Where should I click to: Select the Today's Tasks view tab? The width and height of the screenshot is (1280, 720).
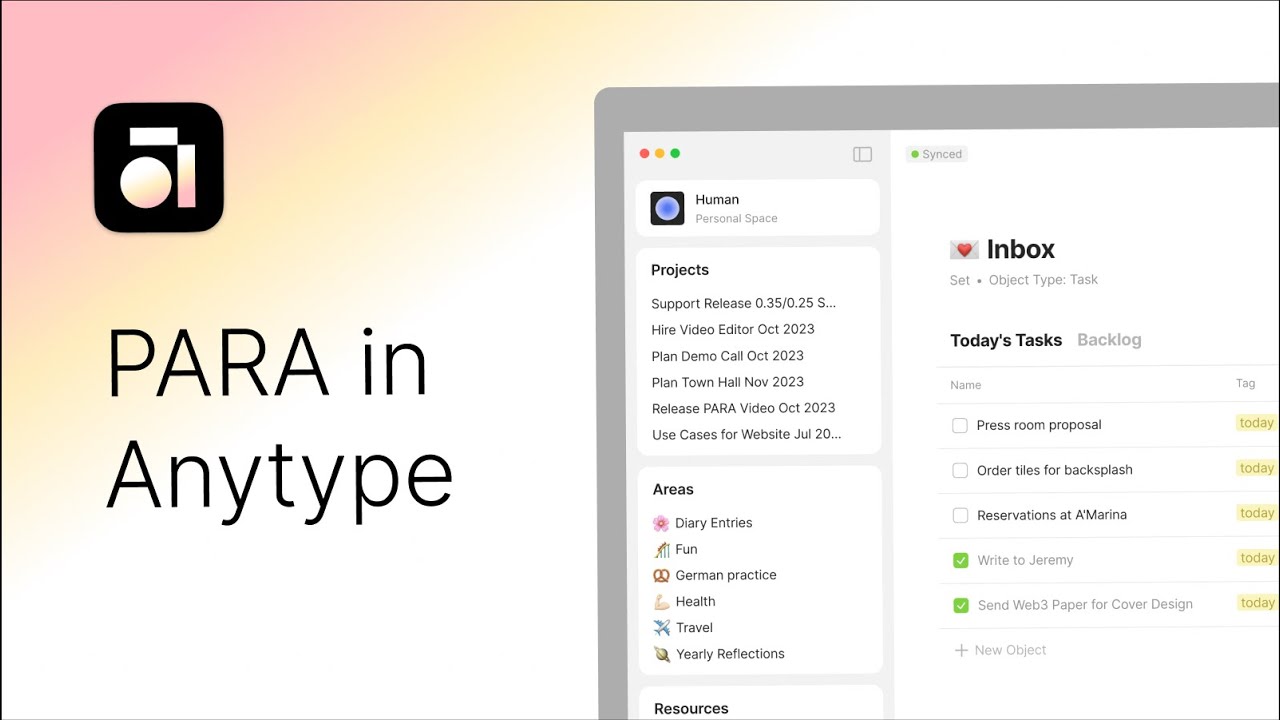click(x=1006, y=340)
